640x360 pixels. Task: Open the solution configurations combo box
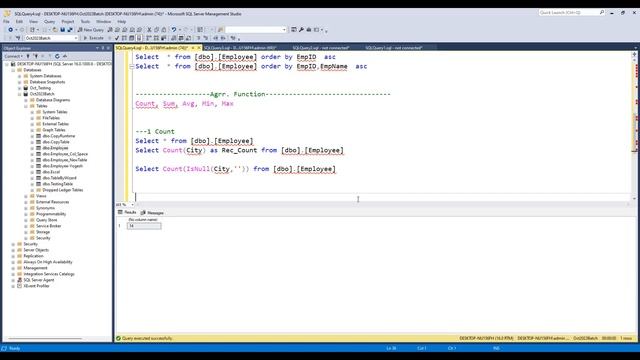256,30
